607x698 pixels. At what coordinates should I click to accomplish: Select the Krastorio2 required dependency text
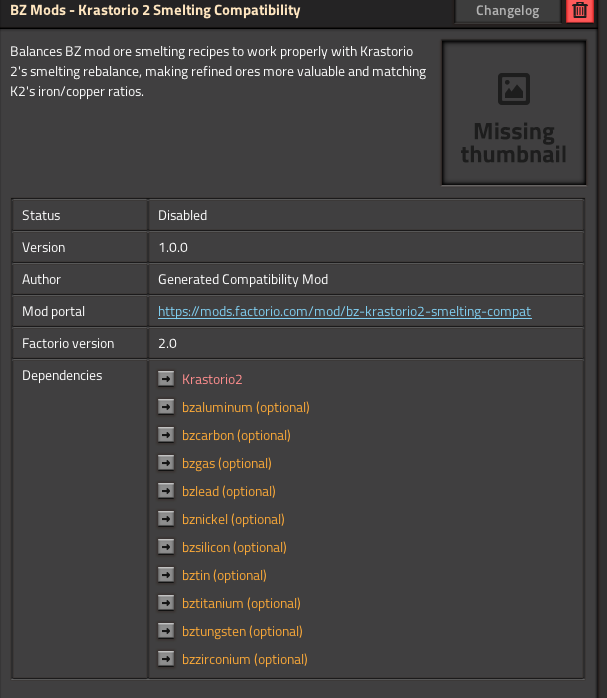(212, 379)
